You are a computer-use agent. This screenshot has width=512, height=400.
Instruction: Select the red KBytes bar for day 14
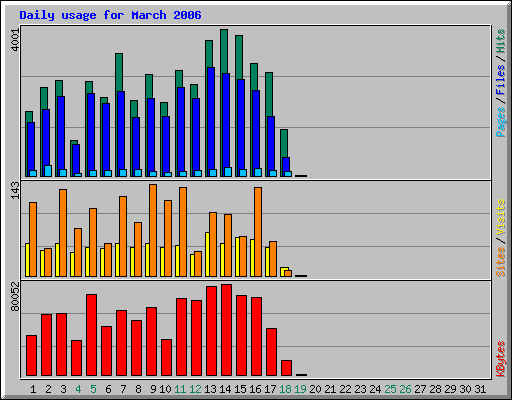[x=226, y=330]
